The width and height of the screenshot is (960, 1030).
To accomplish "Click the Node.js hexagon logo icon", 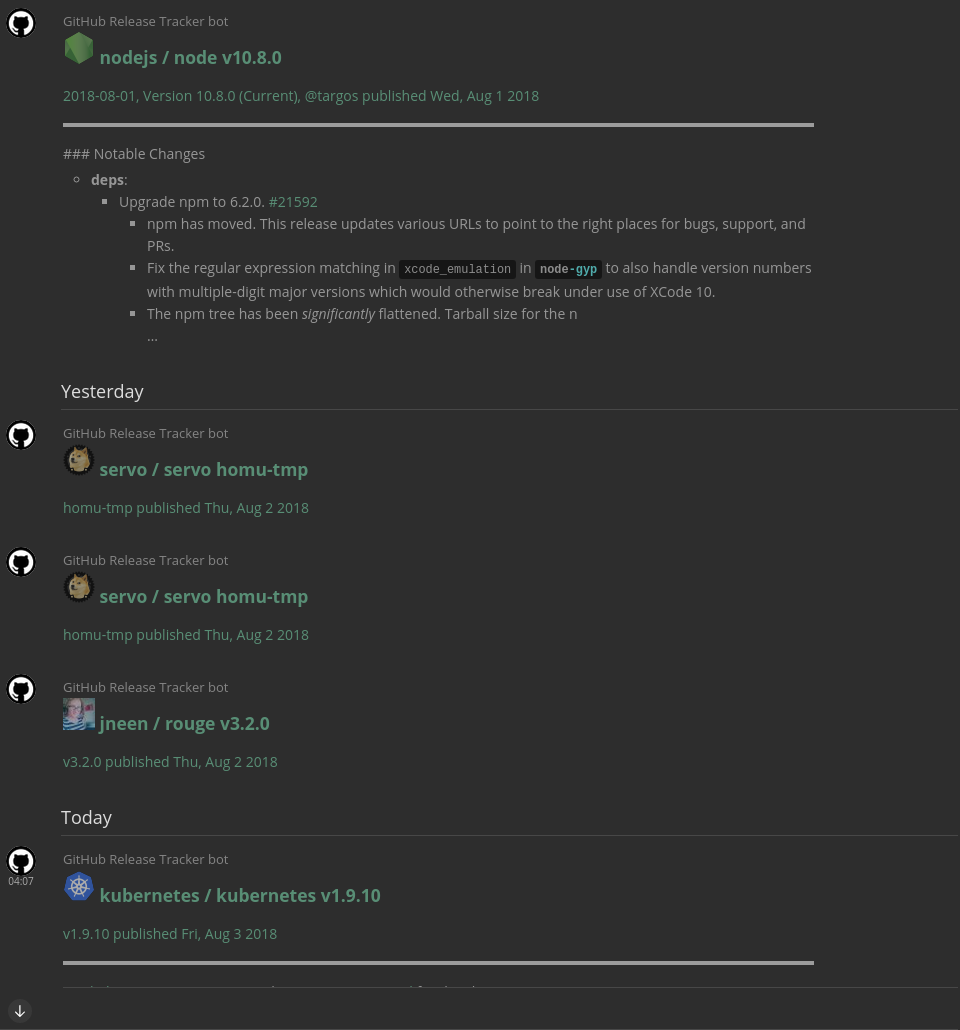I will coord(79,48).
